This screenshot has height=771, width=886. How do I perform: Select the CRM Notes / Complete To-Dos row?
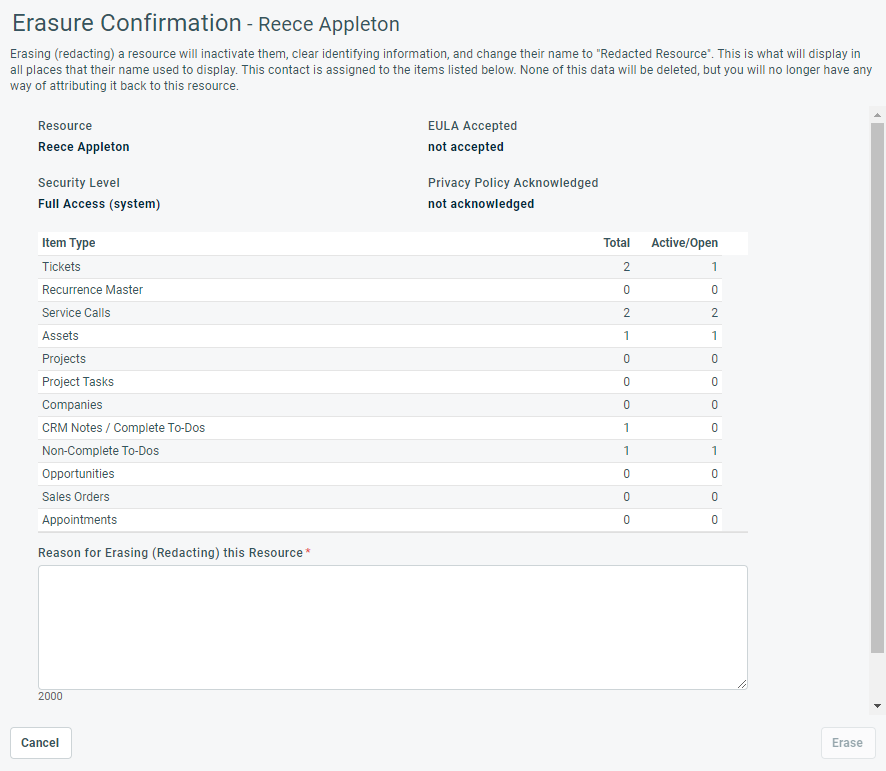click(380, 428)
